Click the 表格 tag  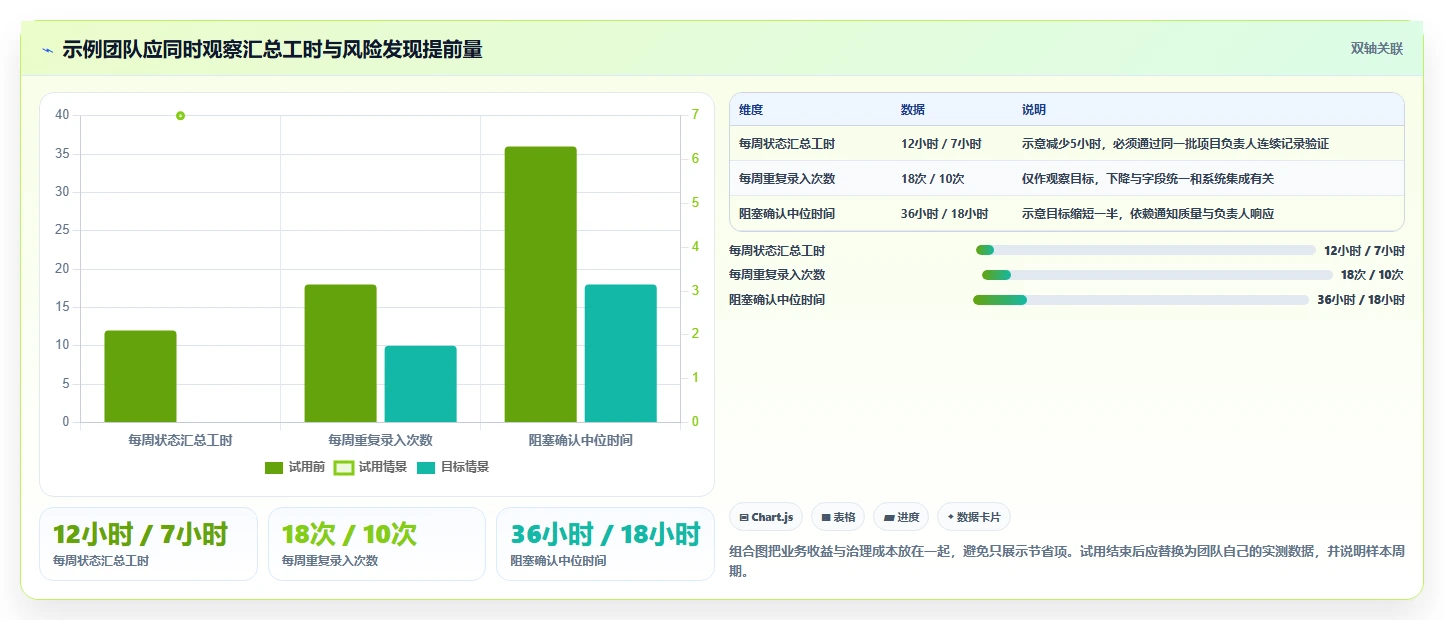[x=838, y=517]
